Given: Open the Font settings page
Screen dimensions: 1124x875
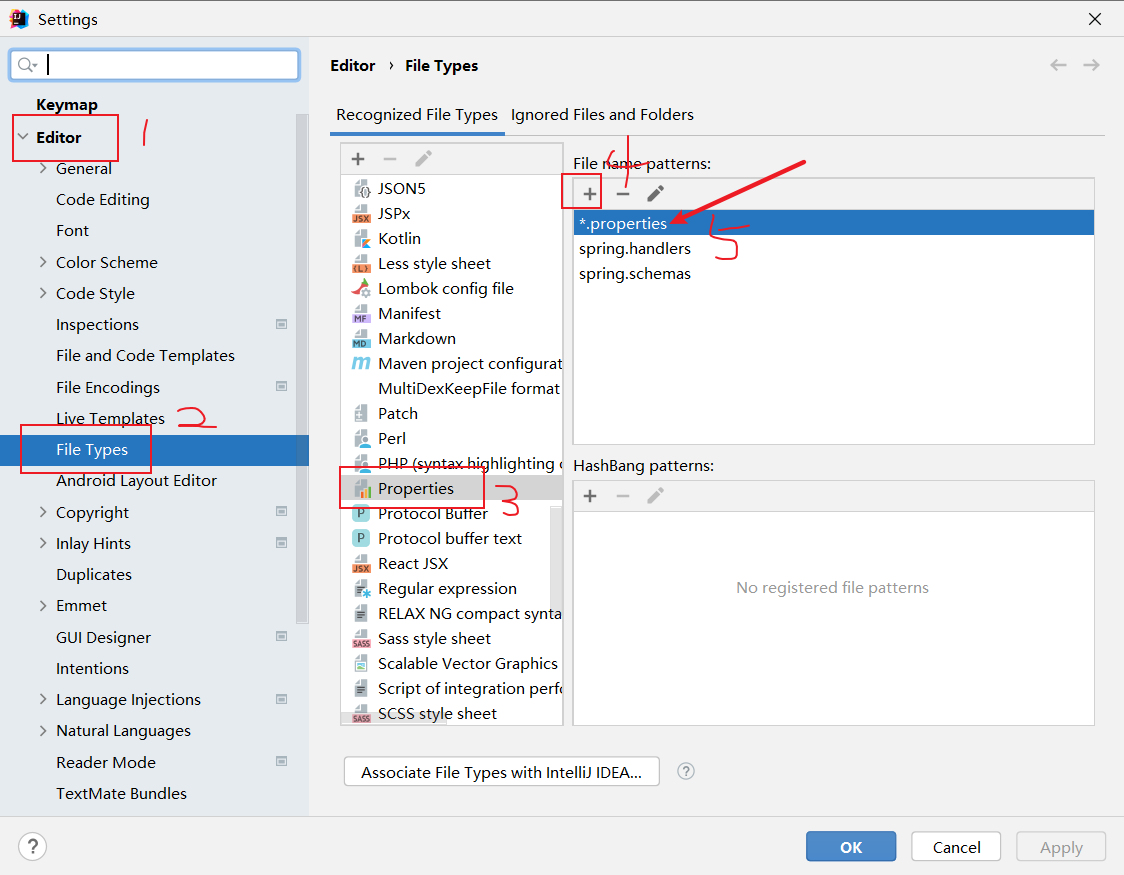Looking at the screenshot, I should [72, 231].
